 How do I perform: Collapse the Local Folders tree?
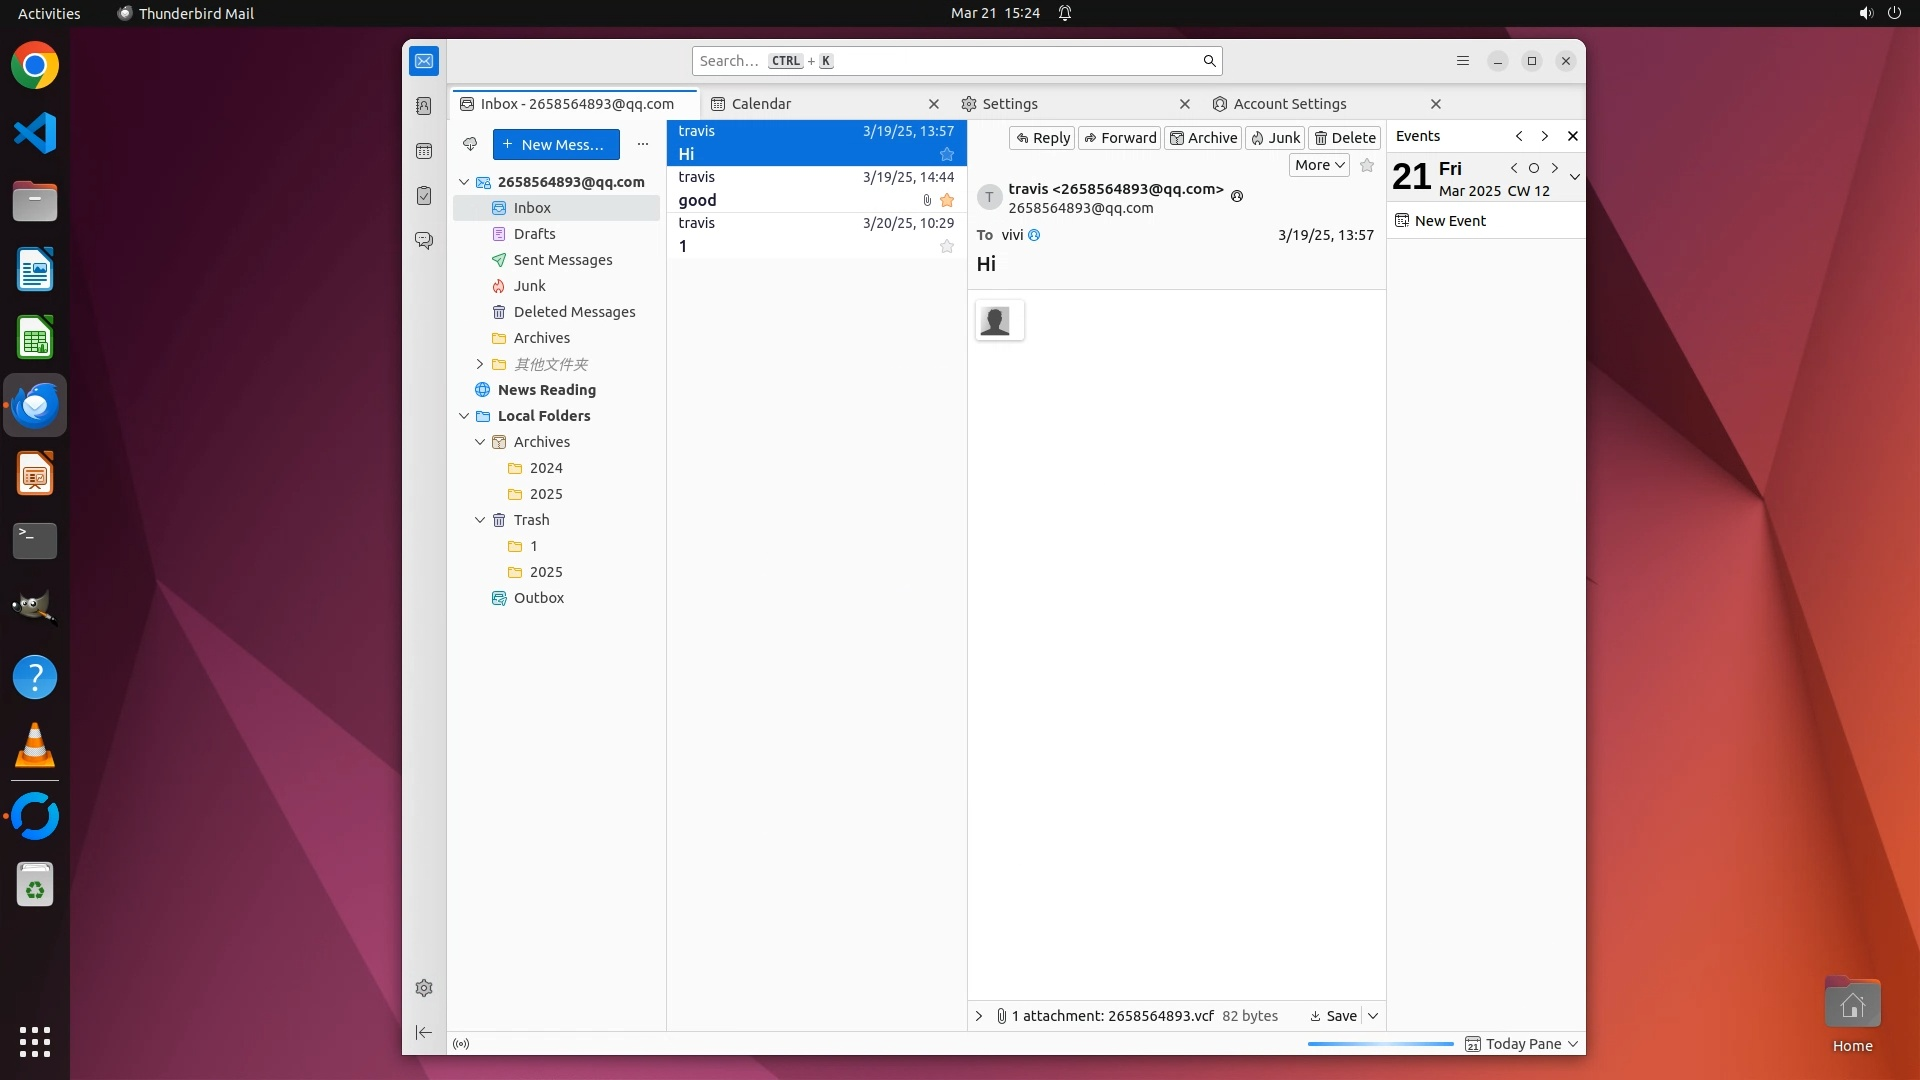coord(464,416)
